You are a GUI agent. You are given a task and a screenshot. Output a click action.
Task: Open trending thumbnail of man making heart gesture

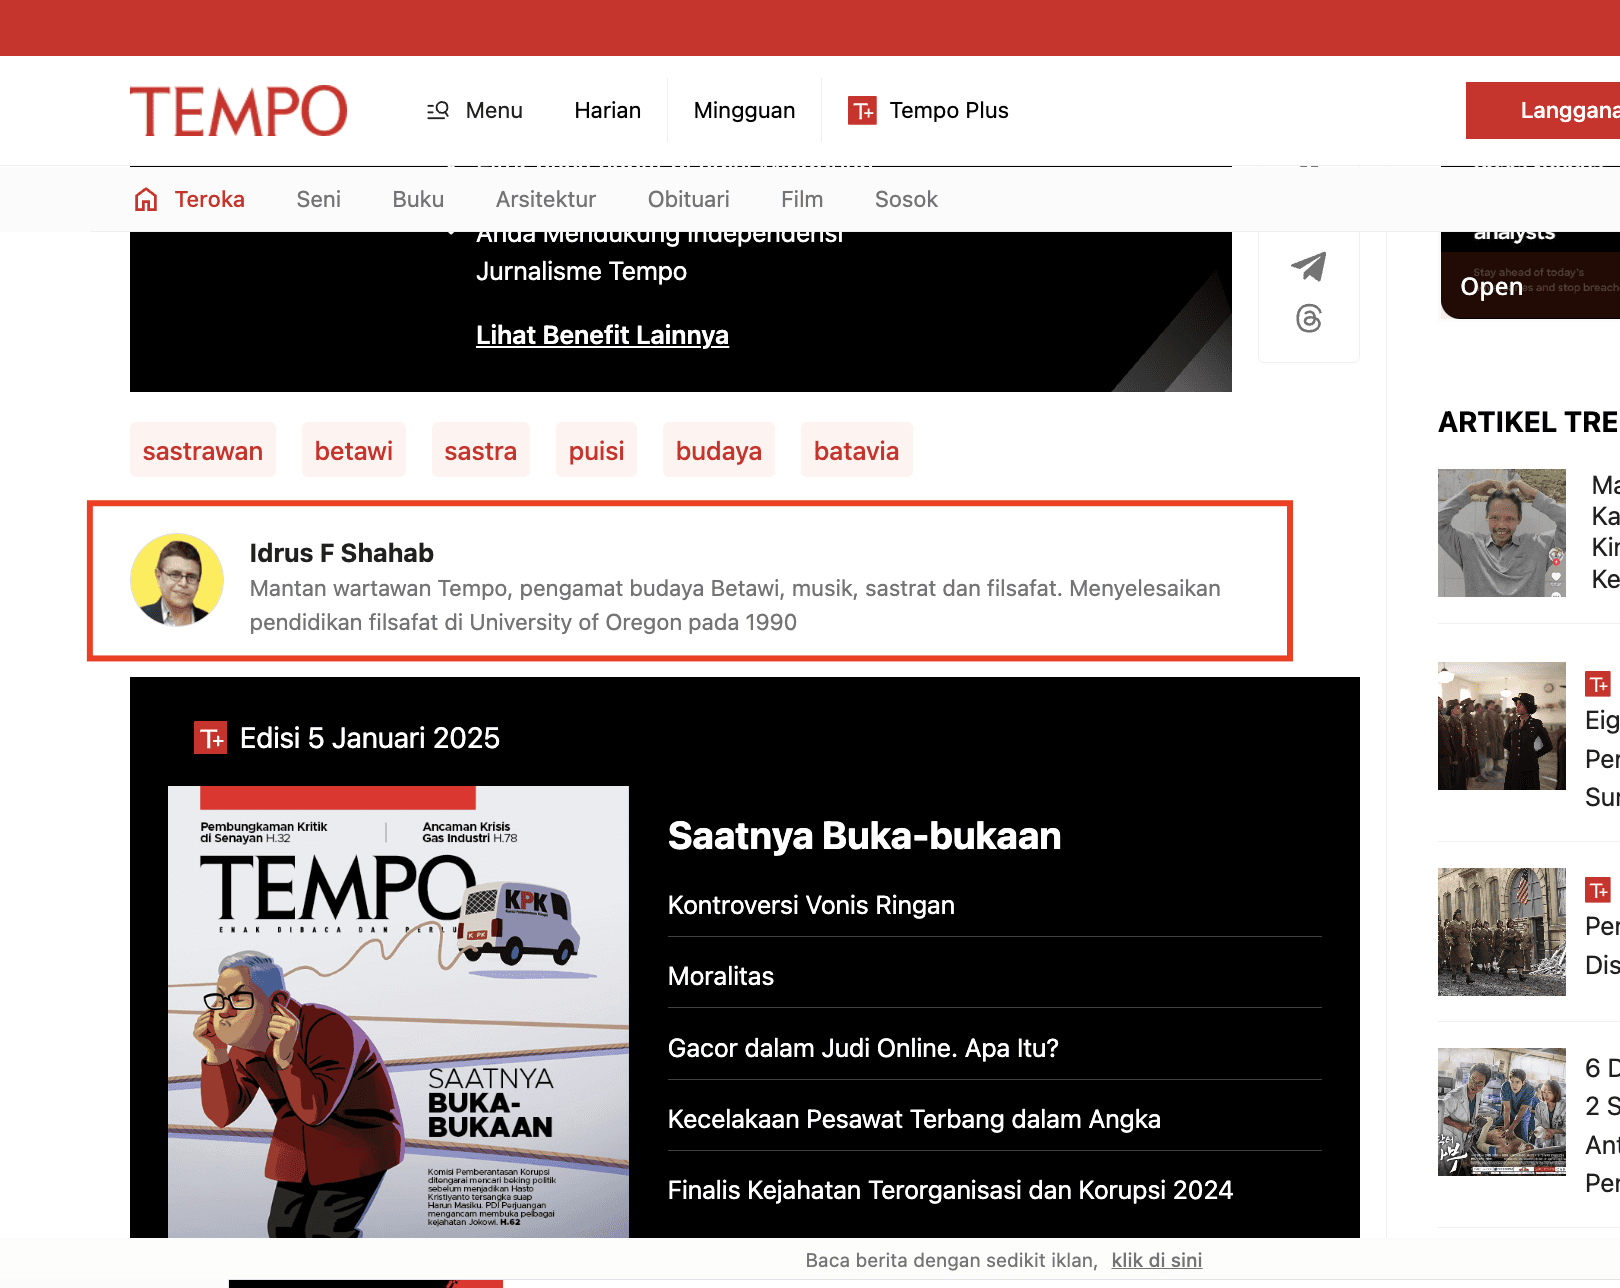pos(1502,533)
